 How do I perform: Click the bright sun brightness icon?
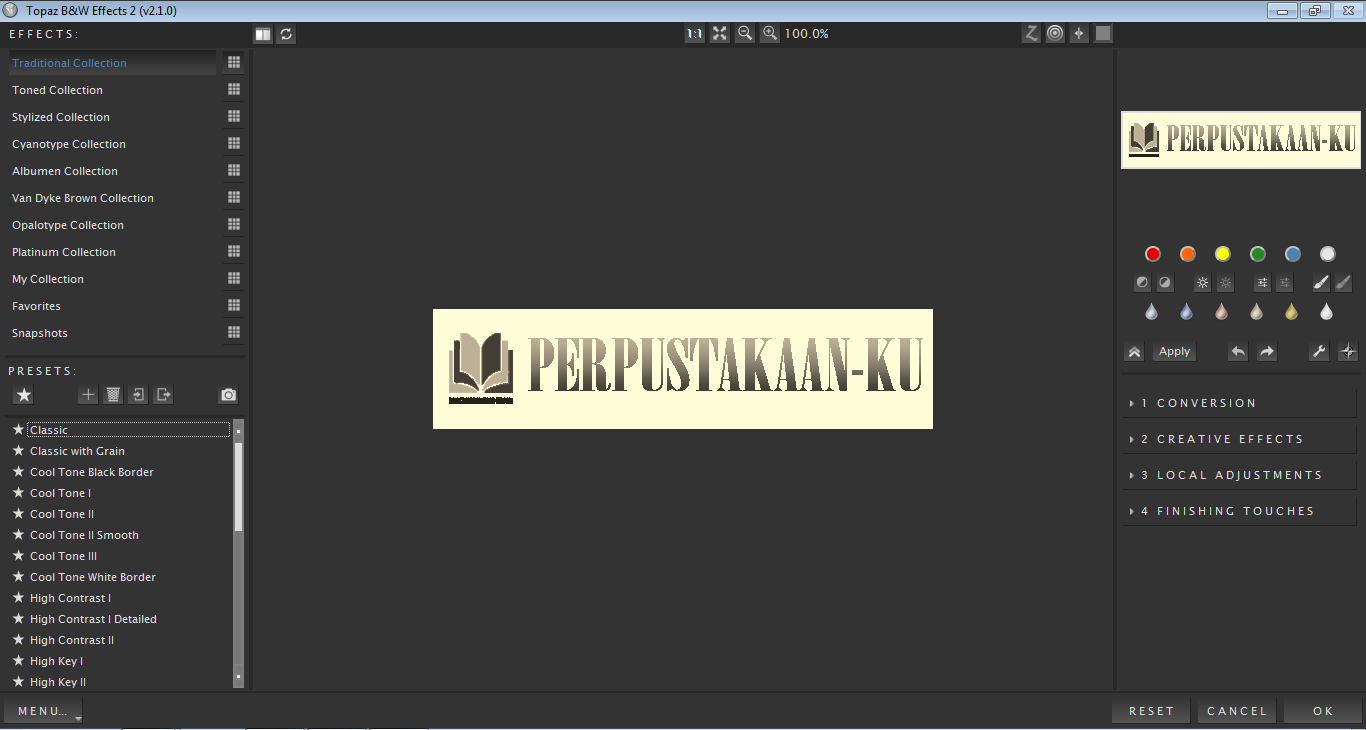[x=1203, y=283]
